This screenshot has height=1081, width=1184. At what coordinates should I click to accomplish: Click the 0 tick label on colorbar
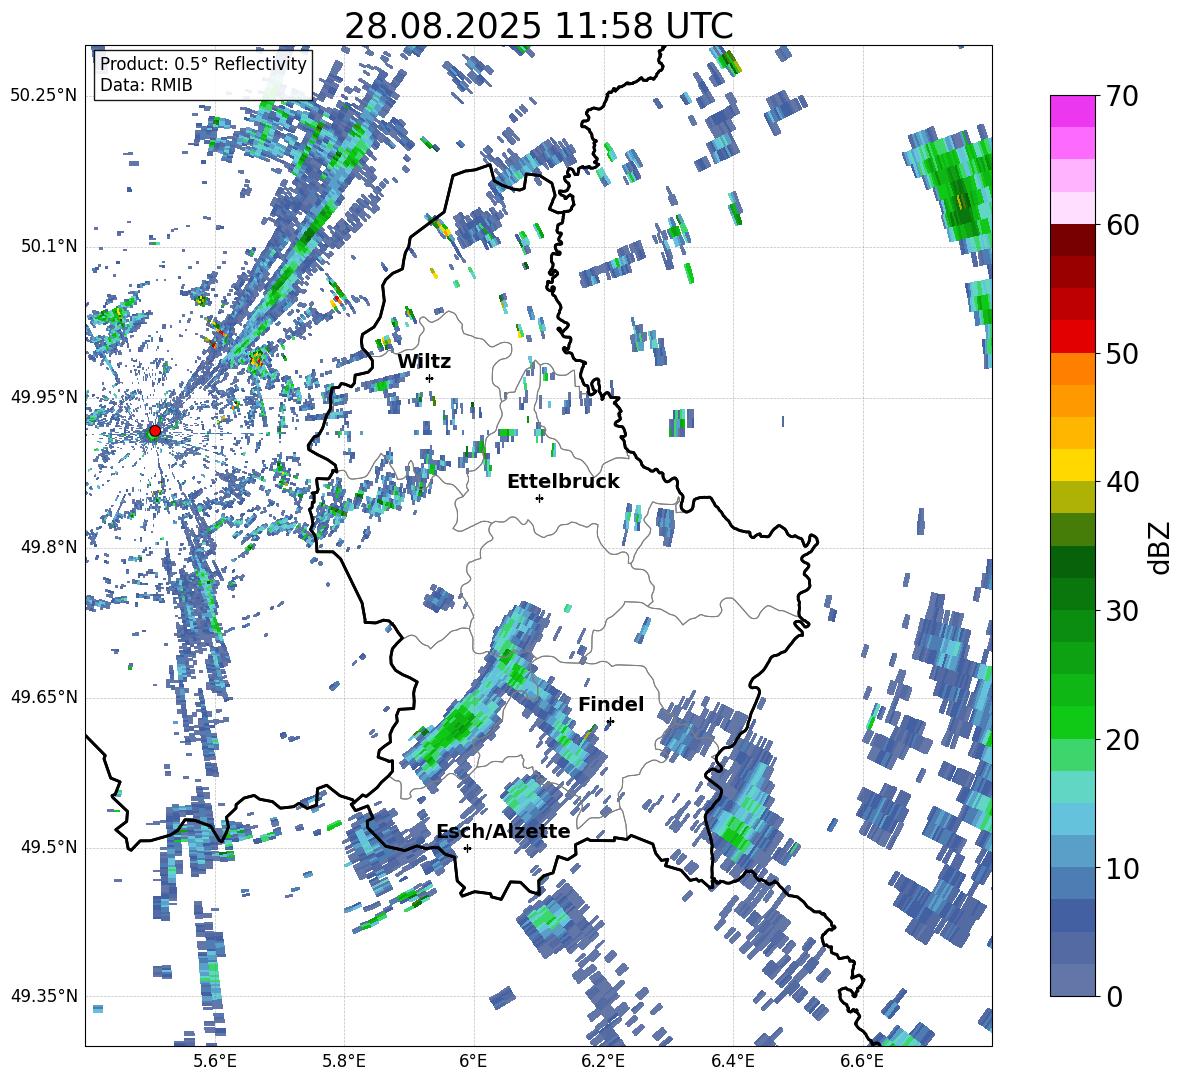click(1115, 997)
